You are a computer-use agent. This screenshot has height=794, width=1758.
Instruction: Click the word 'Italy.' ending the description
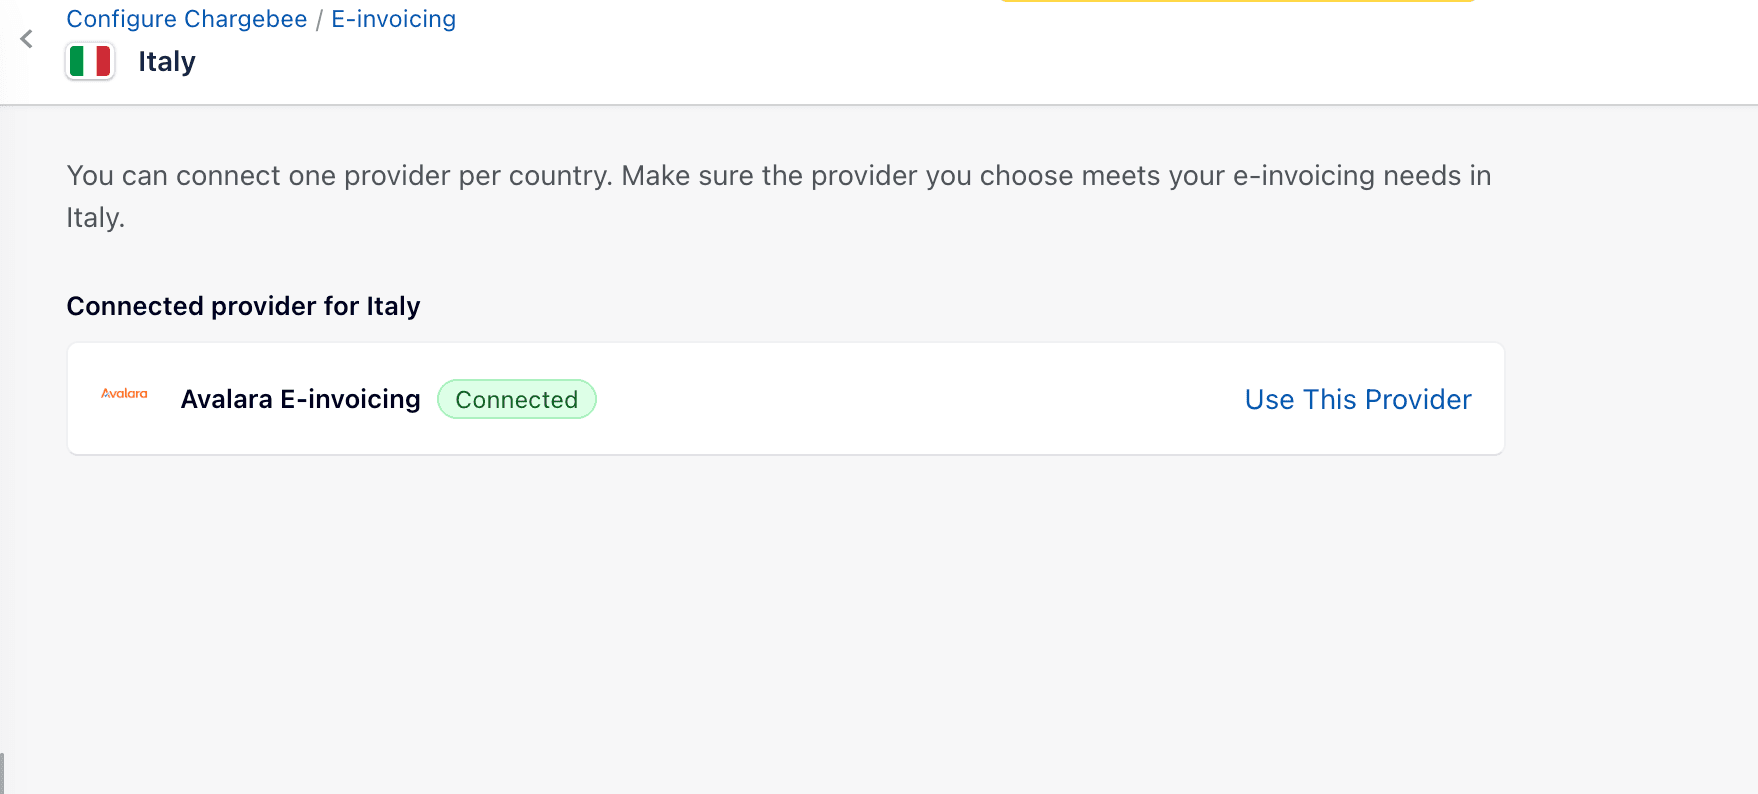click(95, 218)
